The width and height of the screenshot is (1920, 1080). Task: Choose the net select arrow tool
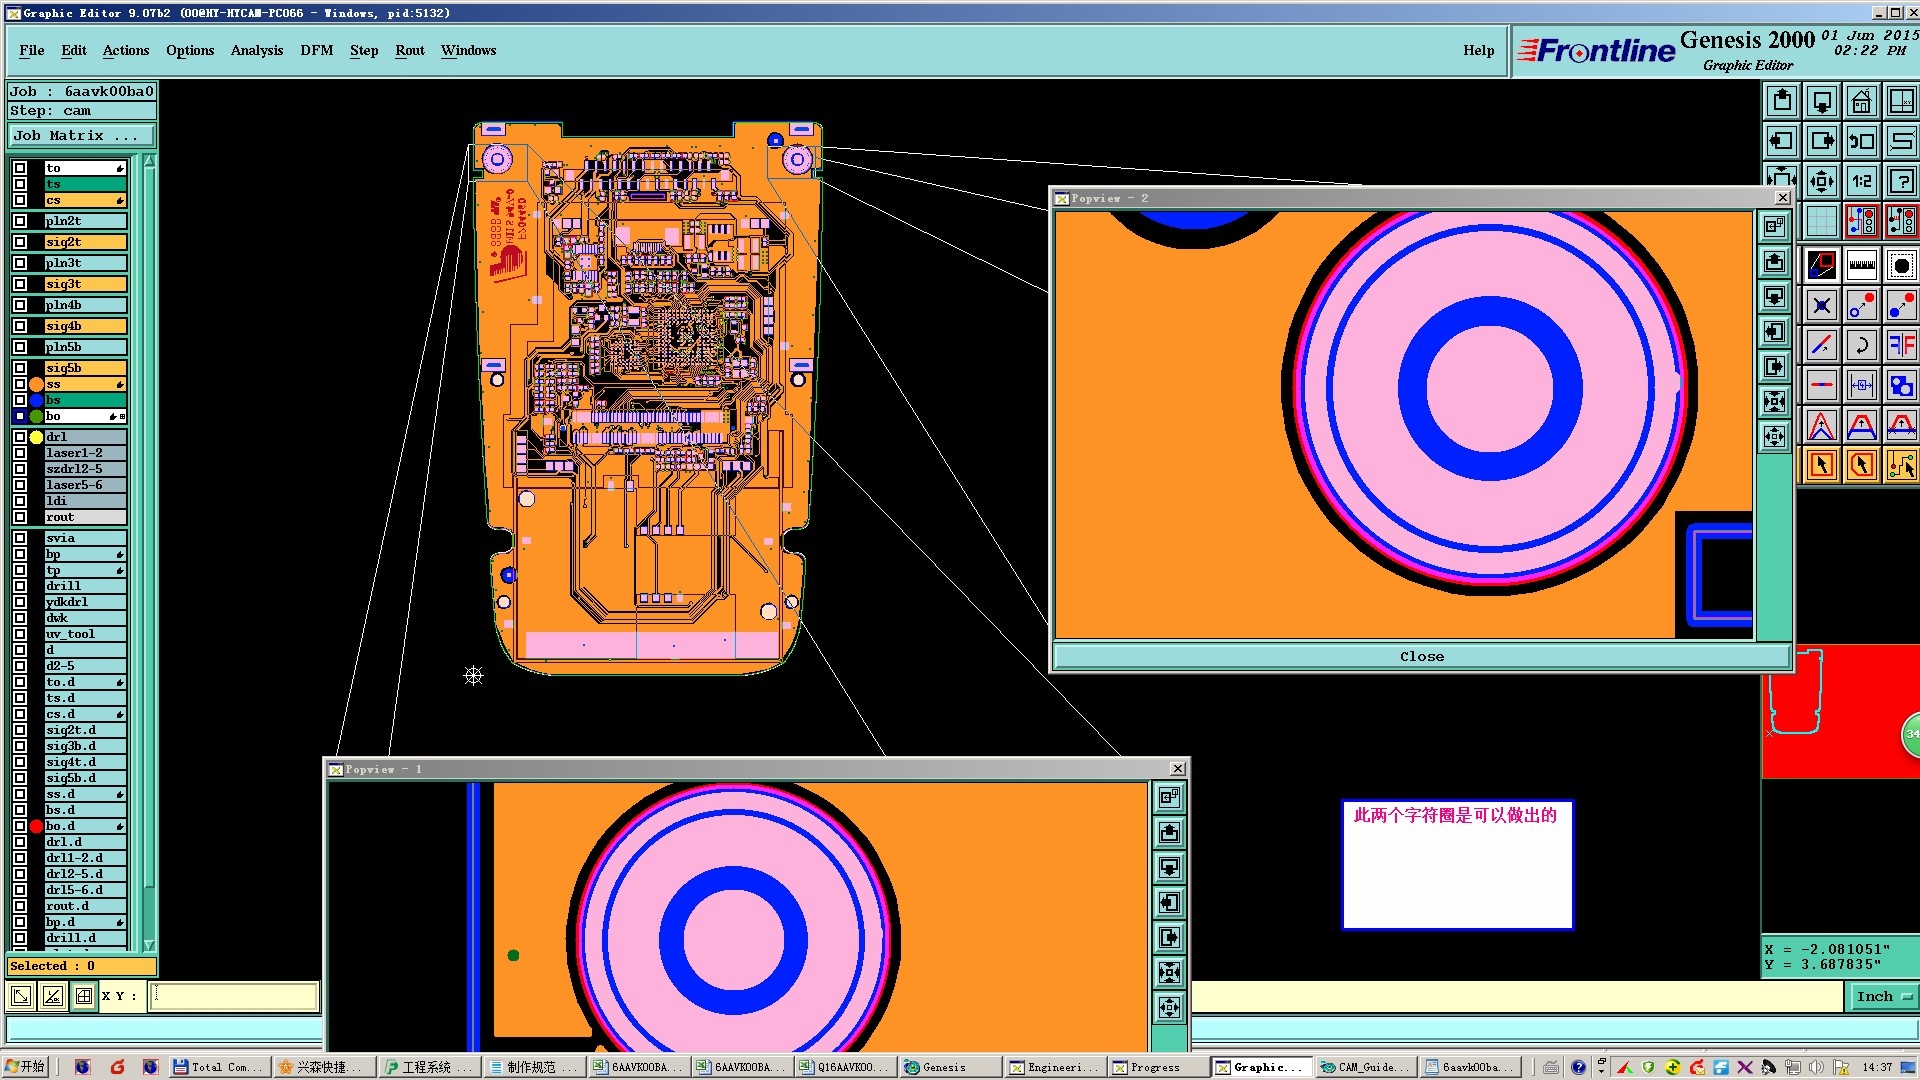click(1901, 465)
